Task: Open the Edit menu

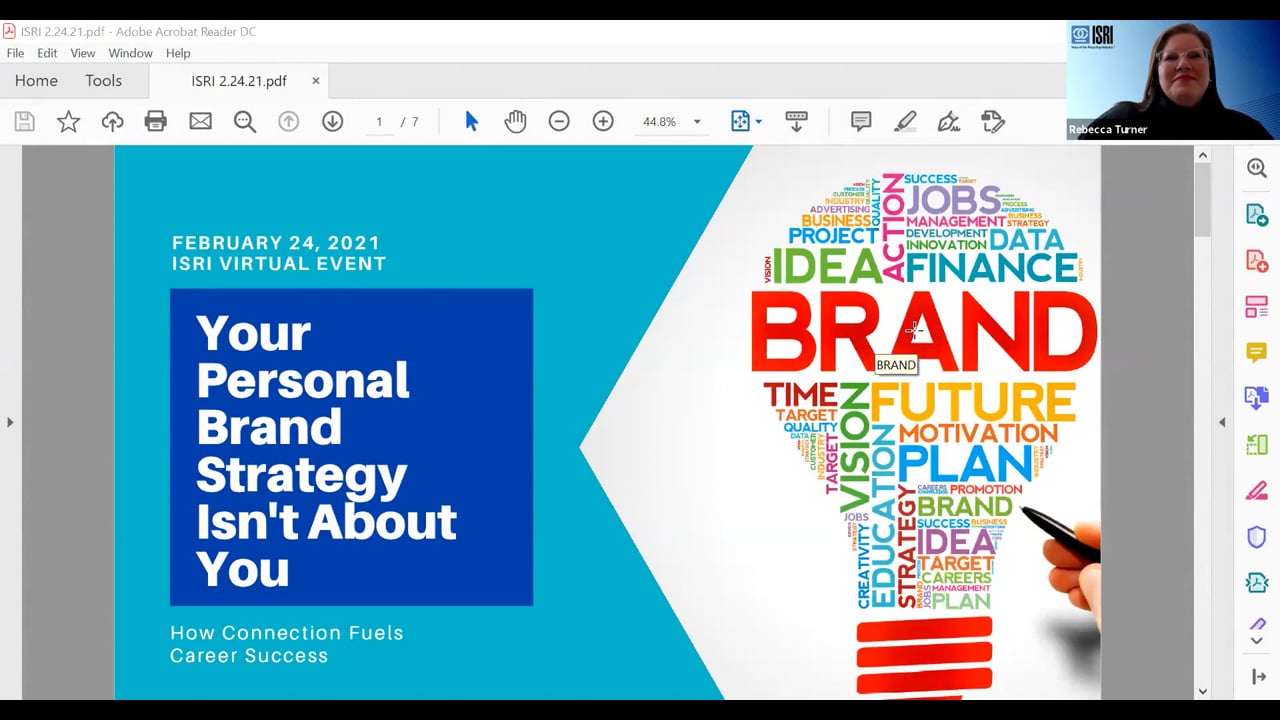Action: (47, 53)
